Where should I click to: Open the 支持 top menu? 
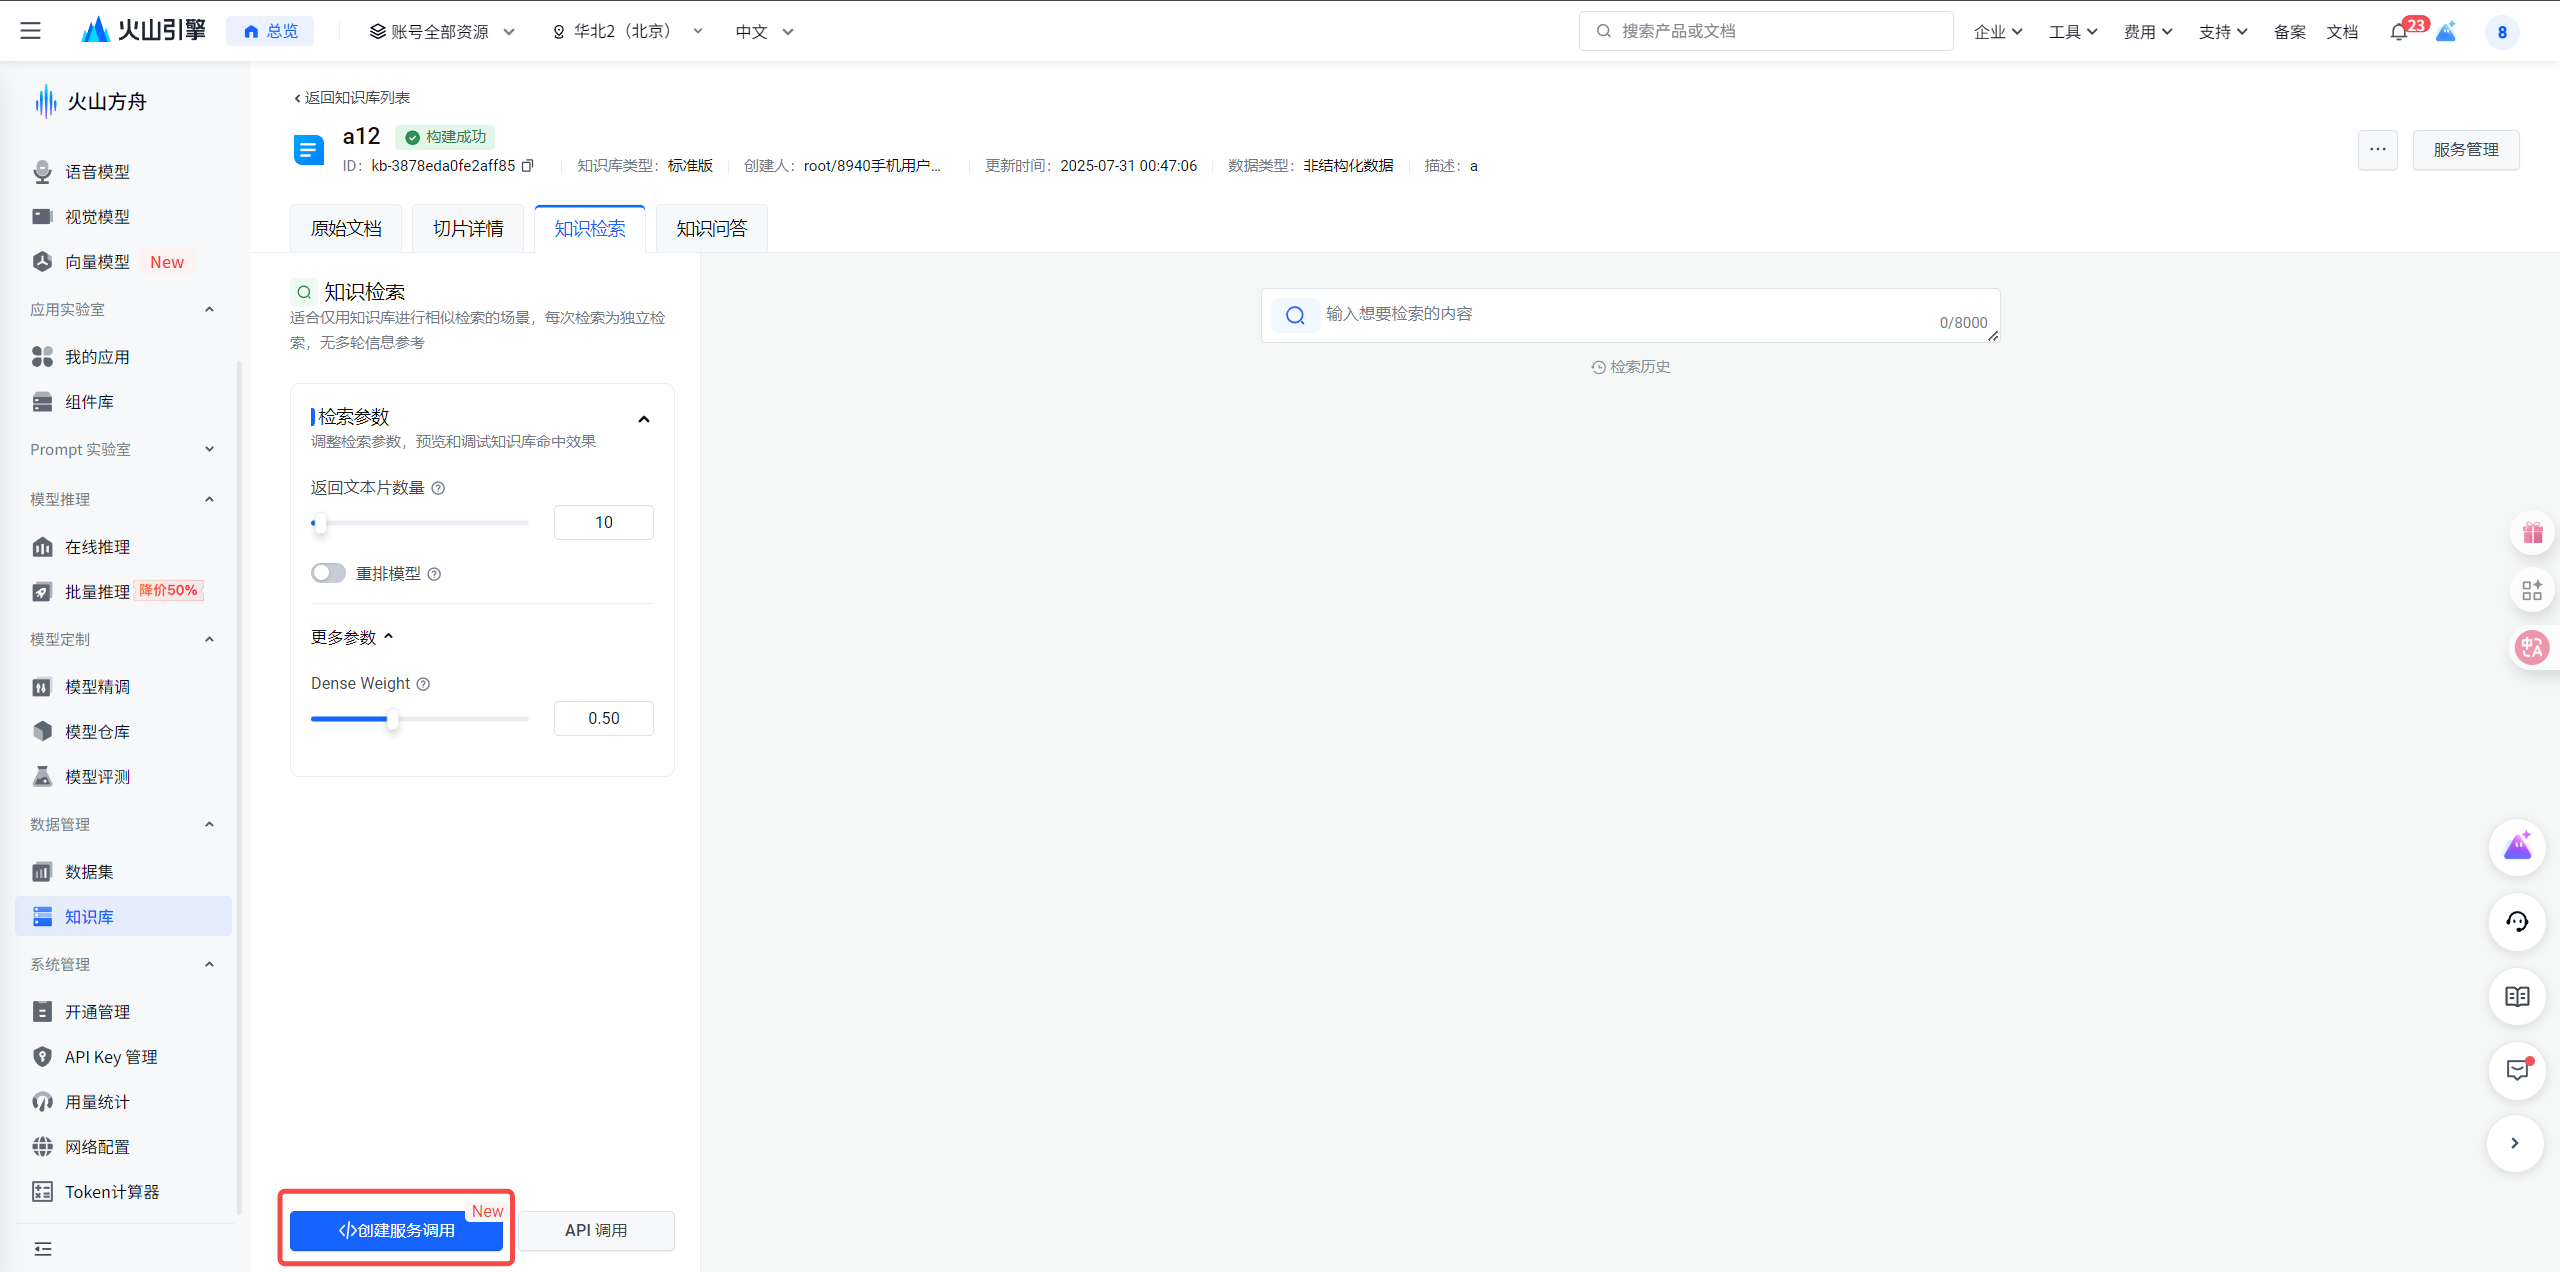coord(2223,32)
